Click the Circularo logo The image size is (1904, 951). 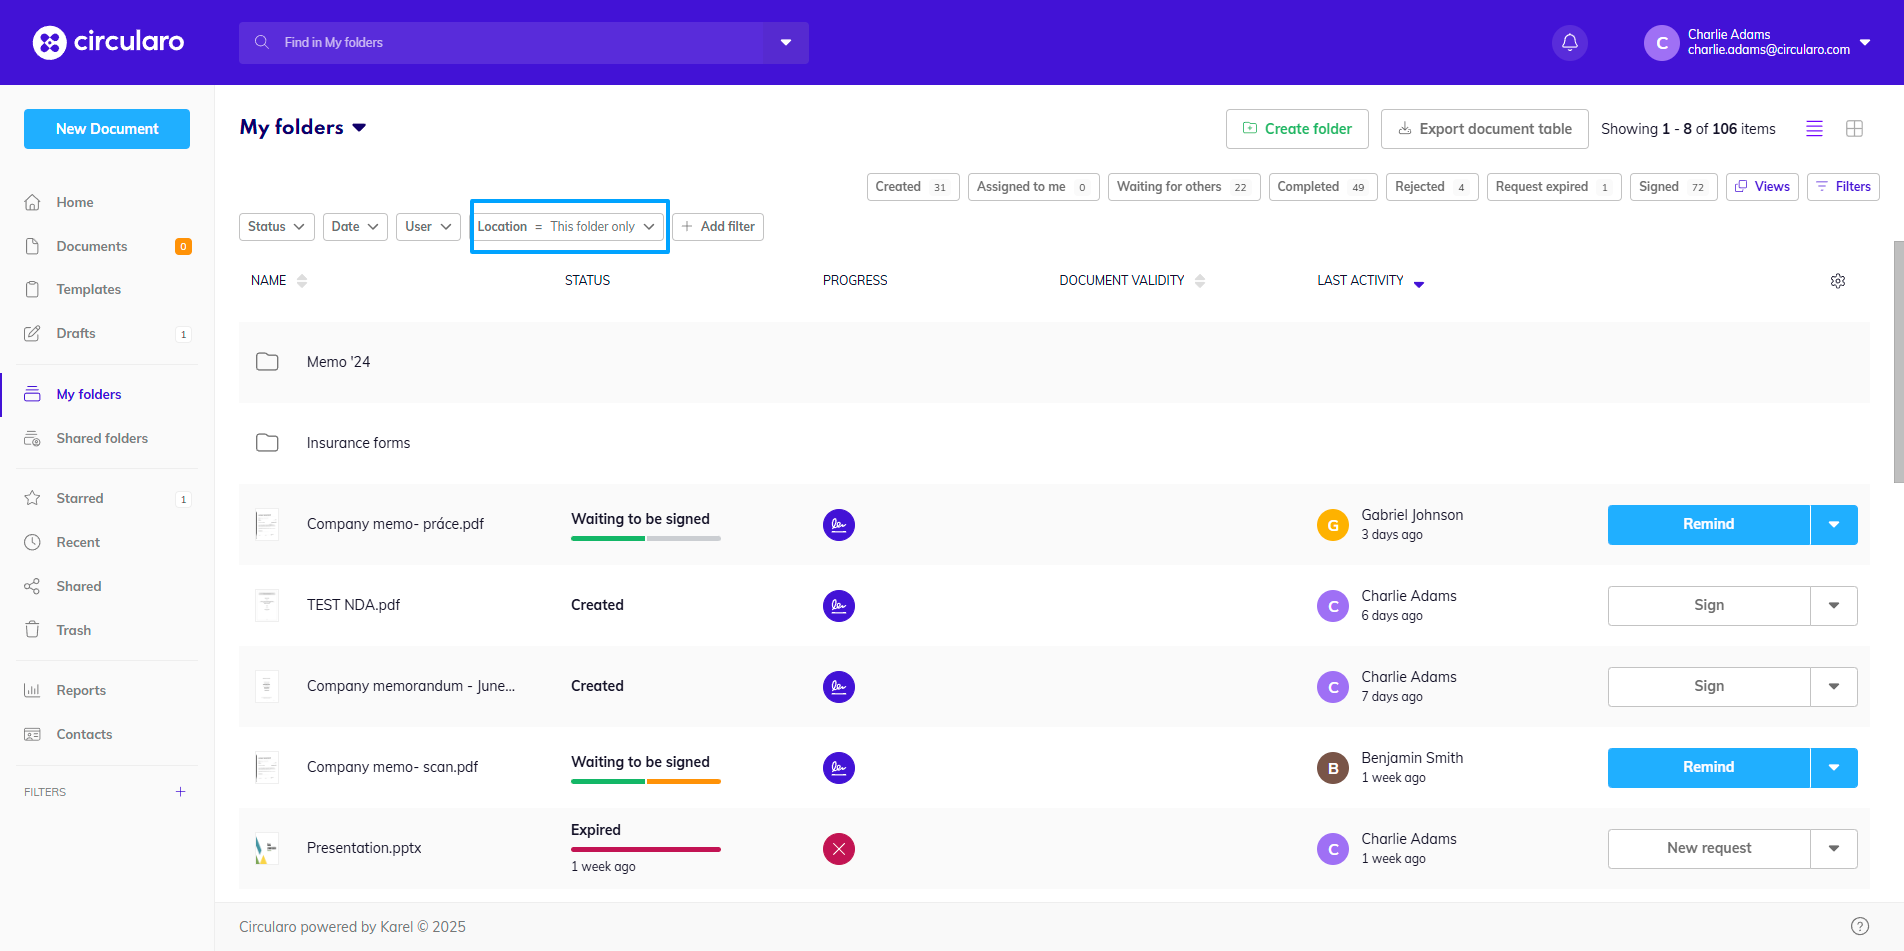pos(108,42)
